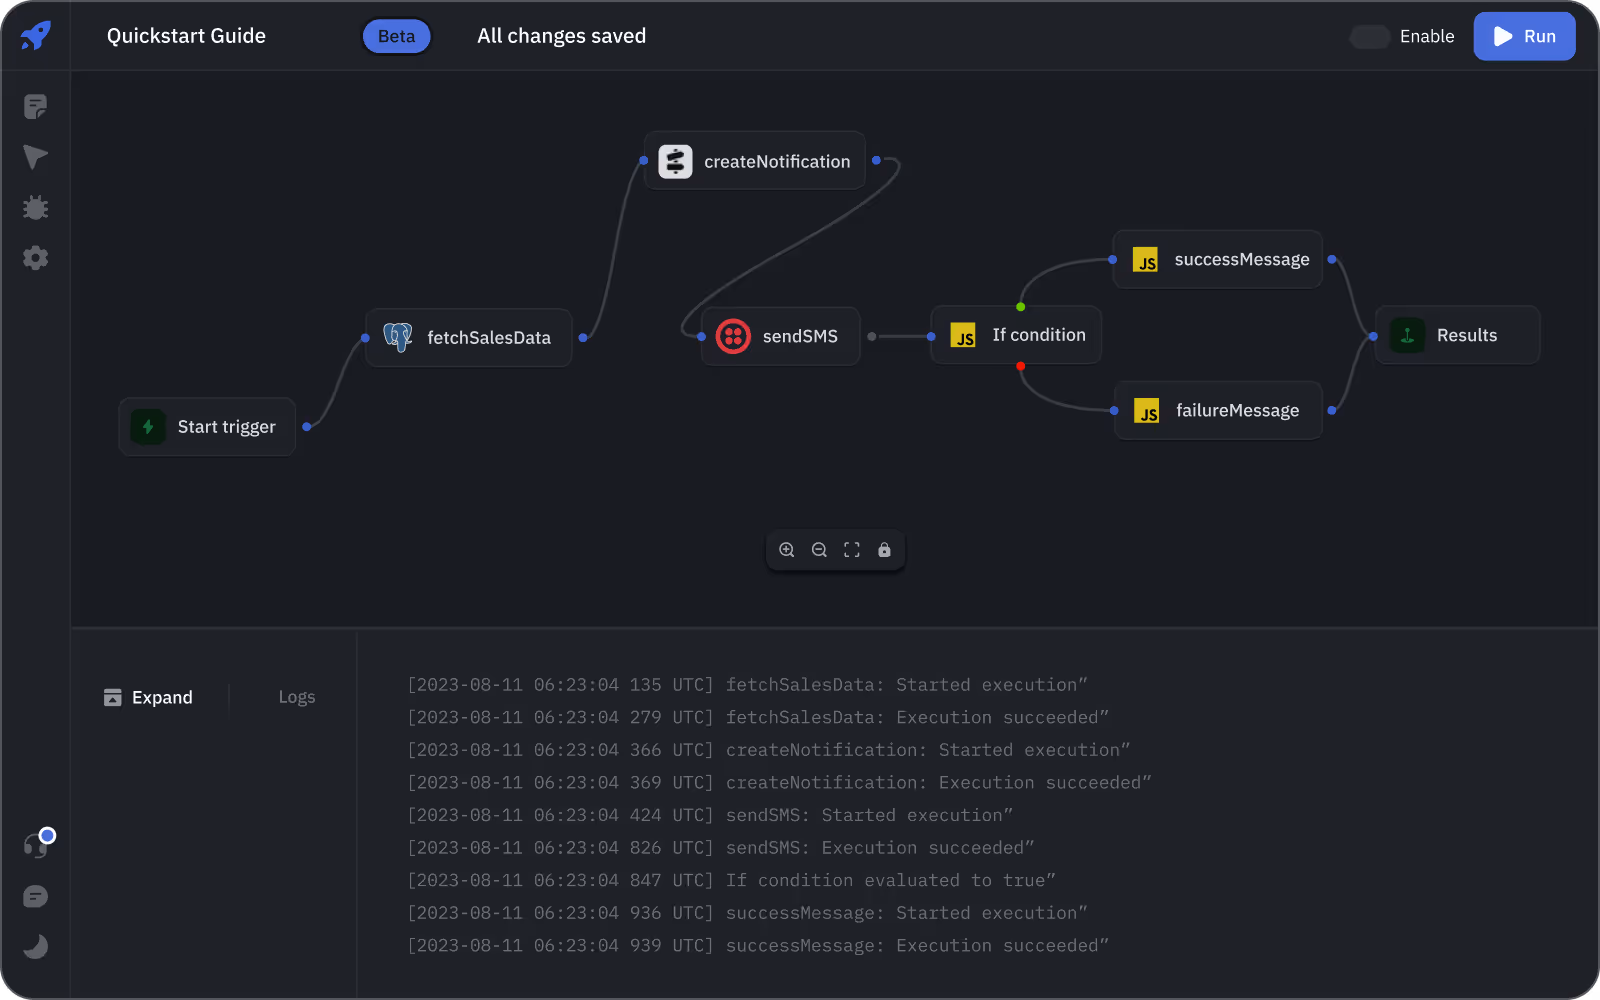This screenshot has height=1000, width=1600.
Task: Select the triggers arrow icon in sidebar
Action: pos(35,157)
